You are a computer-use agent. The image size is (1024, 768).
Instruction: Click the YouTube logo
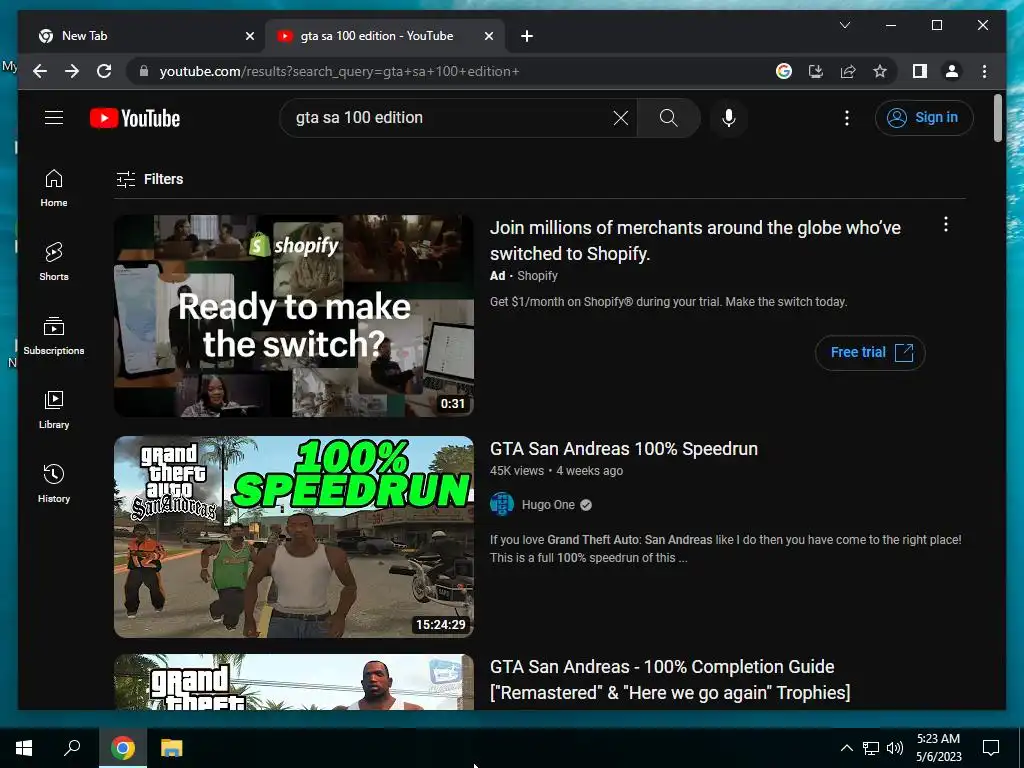point(135,118)
